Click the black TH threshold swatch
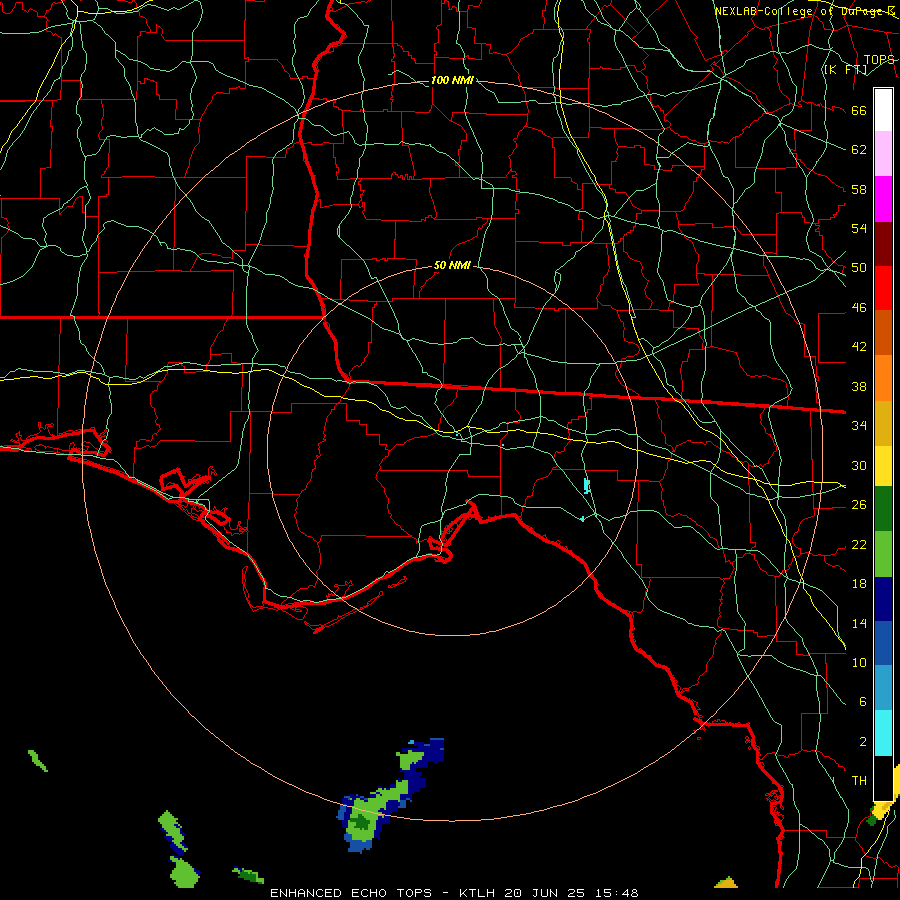900x900 pixels. pyautogui.click(x=883, y=778)
